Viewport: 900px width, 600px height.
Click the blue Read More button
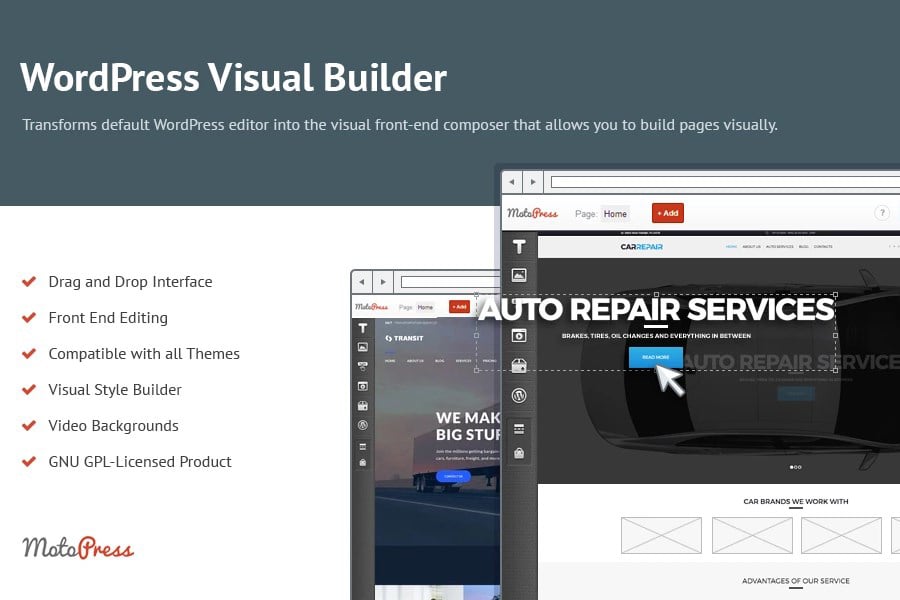(x=655, y=357)
